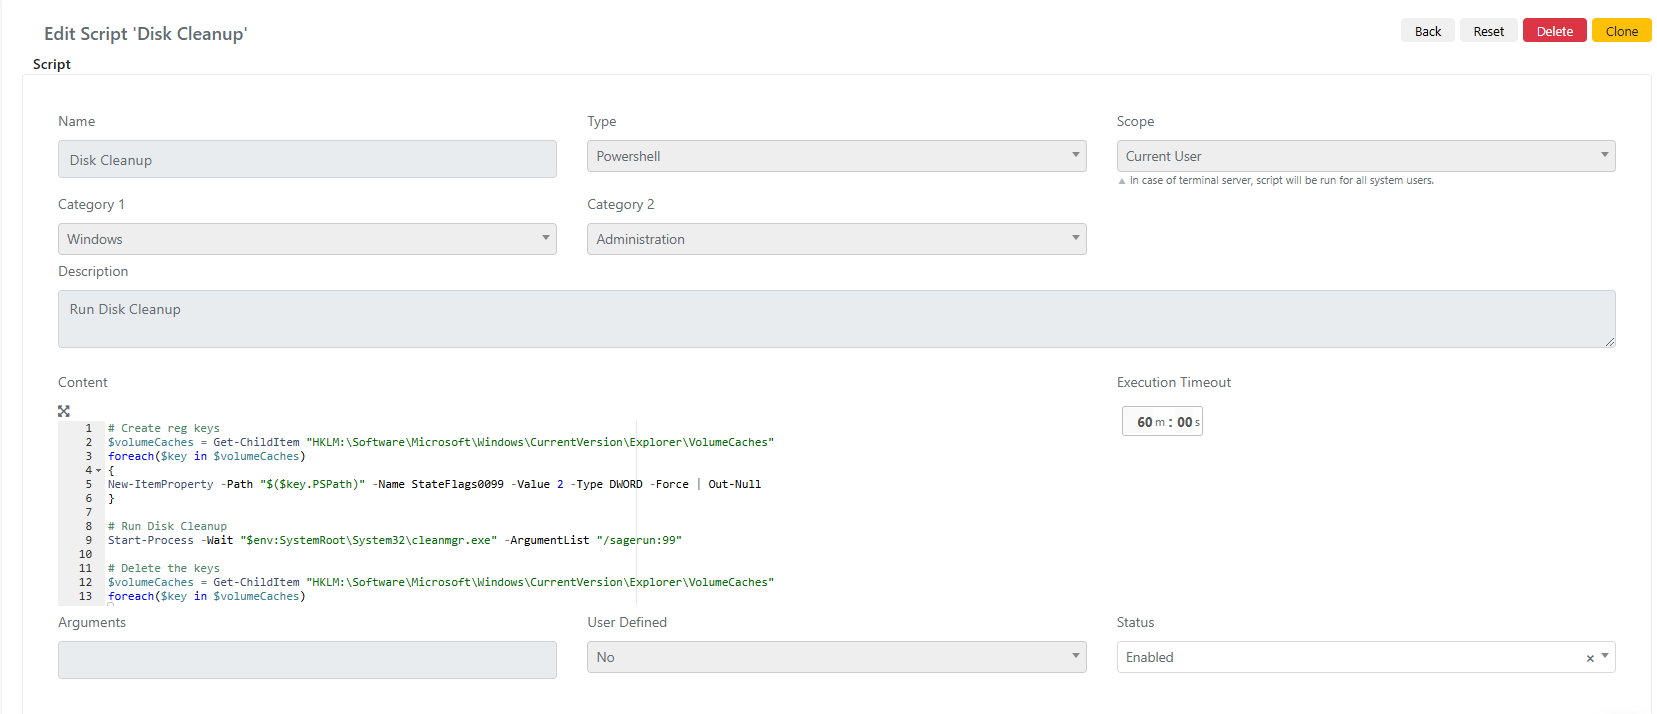The width and height of the screenshot is (1657, 714).
Task: Click the Execution Timeout seconds value 00
Action: click(1184, 422)
